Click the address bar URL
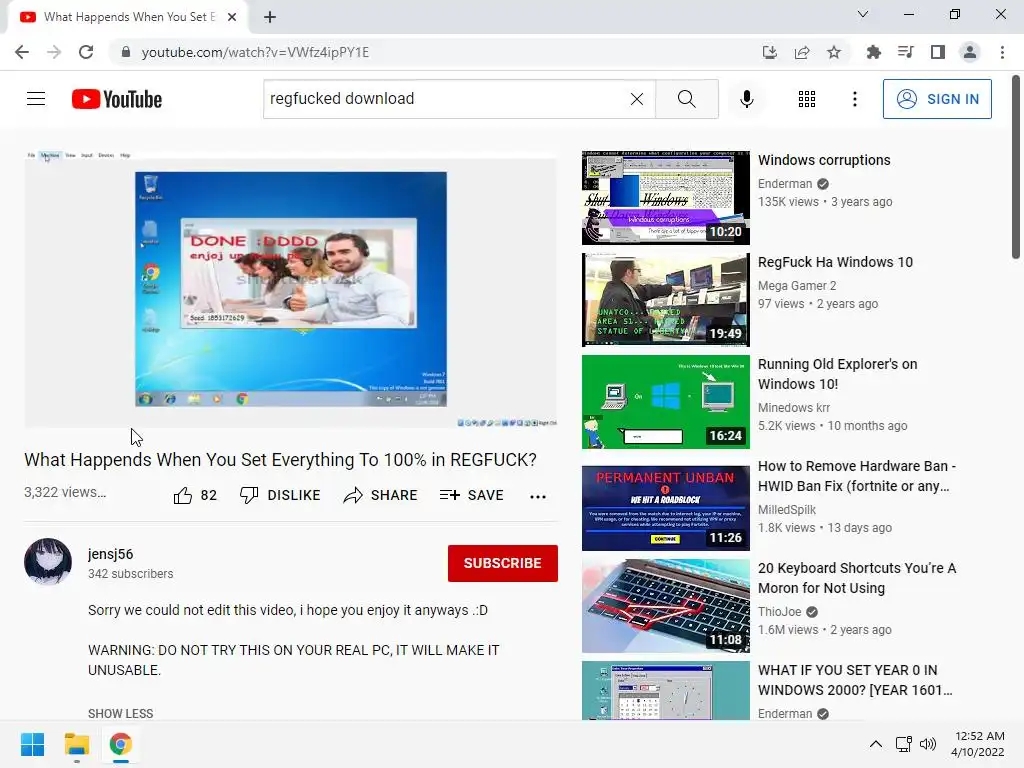 pyautogui.click(x=255, y=52)
